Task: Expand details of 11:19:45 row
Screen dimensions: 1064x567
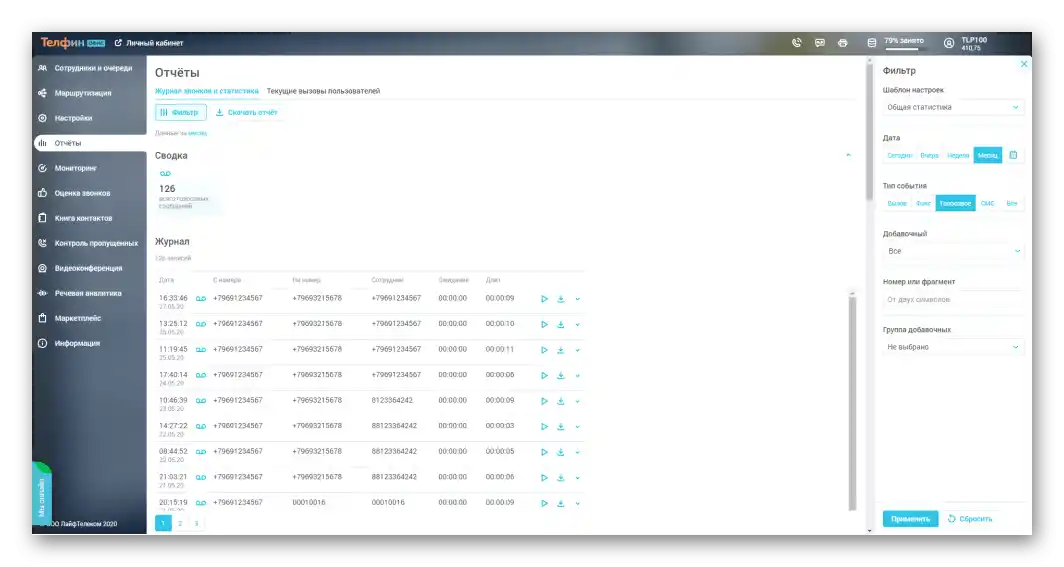Action: click(577, 350)
